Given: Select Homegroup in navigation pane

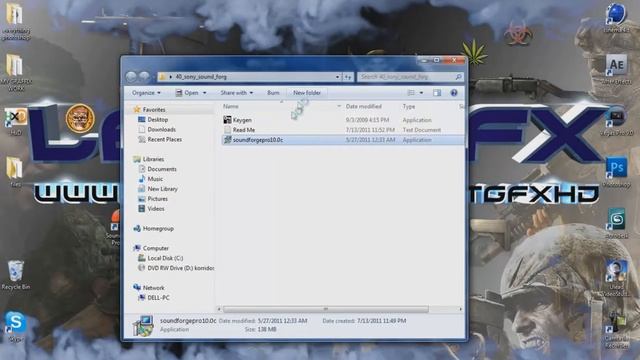Looking at the screenshot, I should (x=158, y=228).
